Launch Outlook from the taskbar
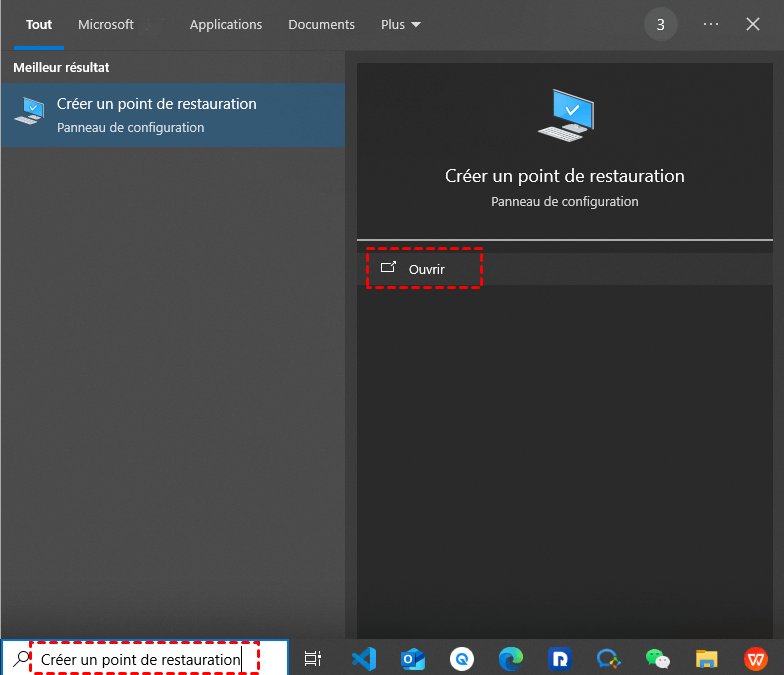 coord(412,658)
